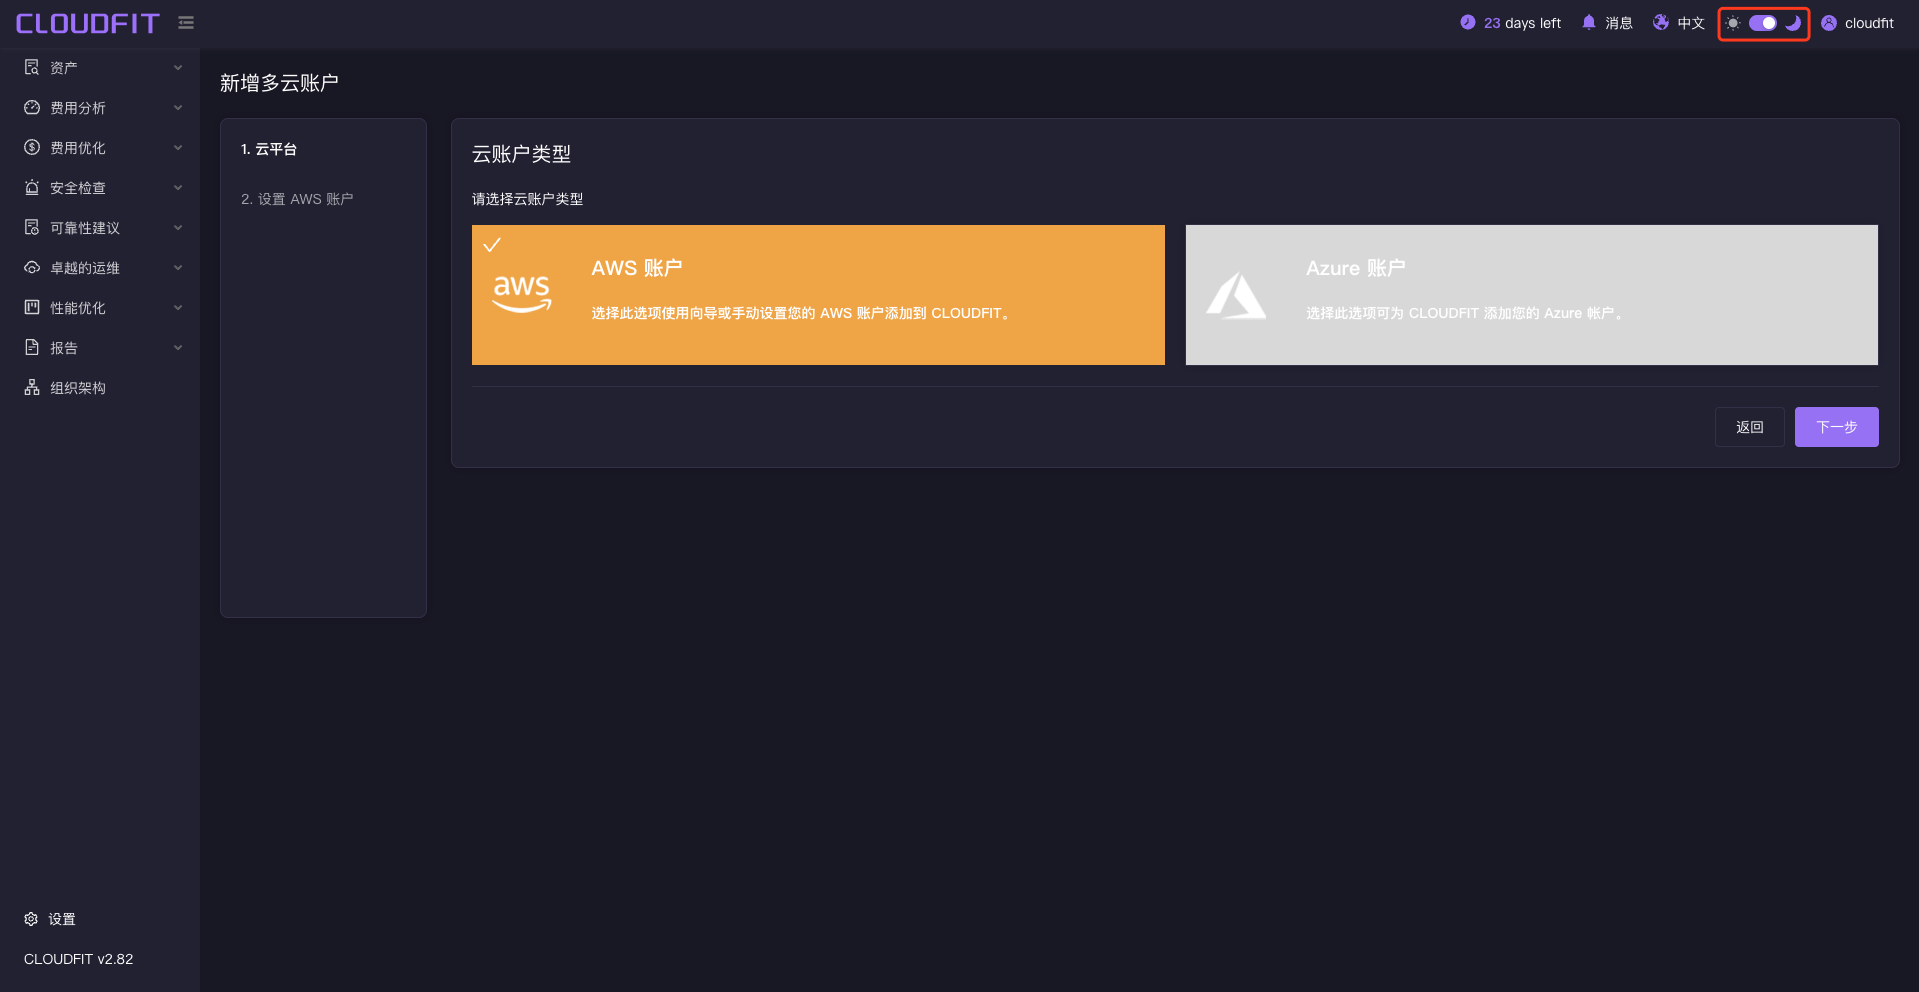Image resolution: width=1919 pixels, height=992 pixels.
Task: Toggle the dark mode switch
Action: tap(1763, 23)
